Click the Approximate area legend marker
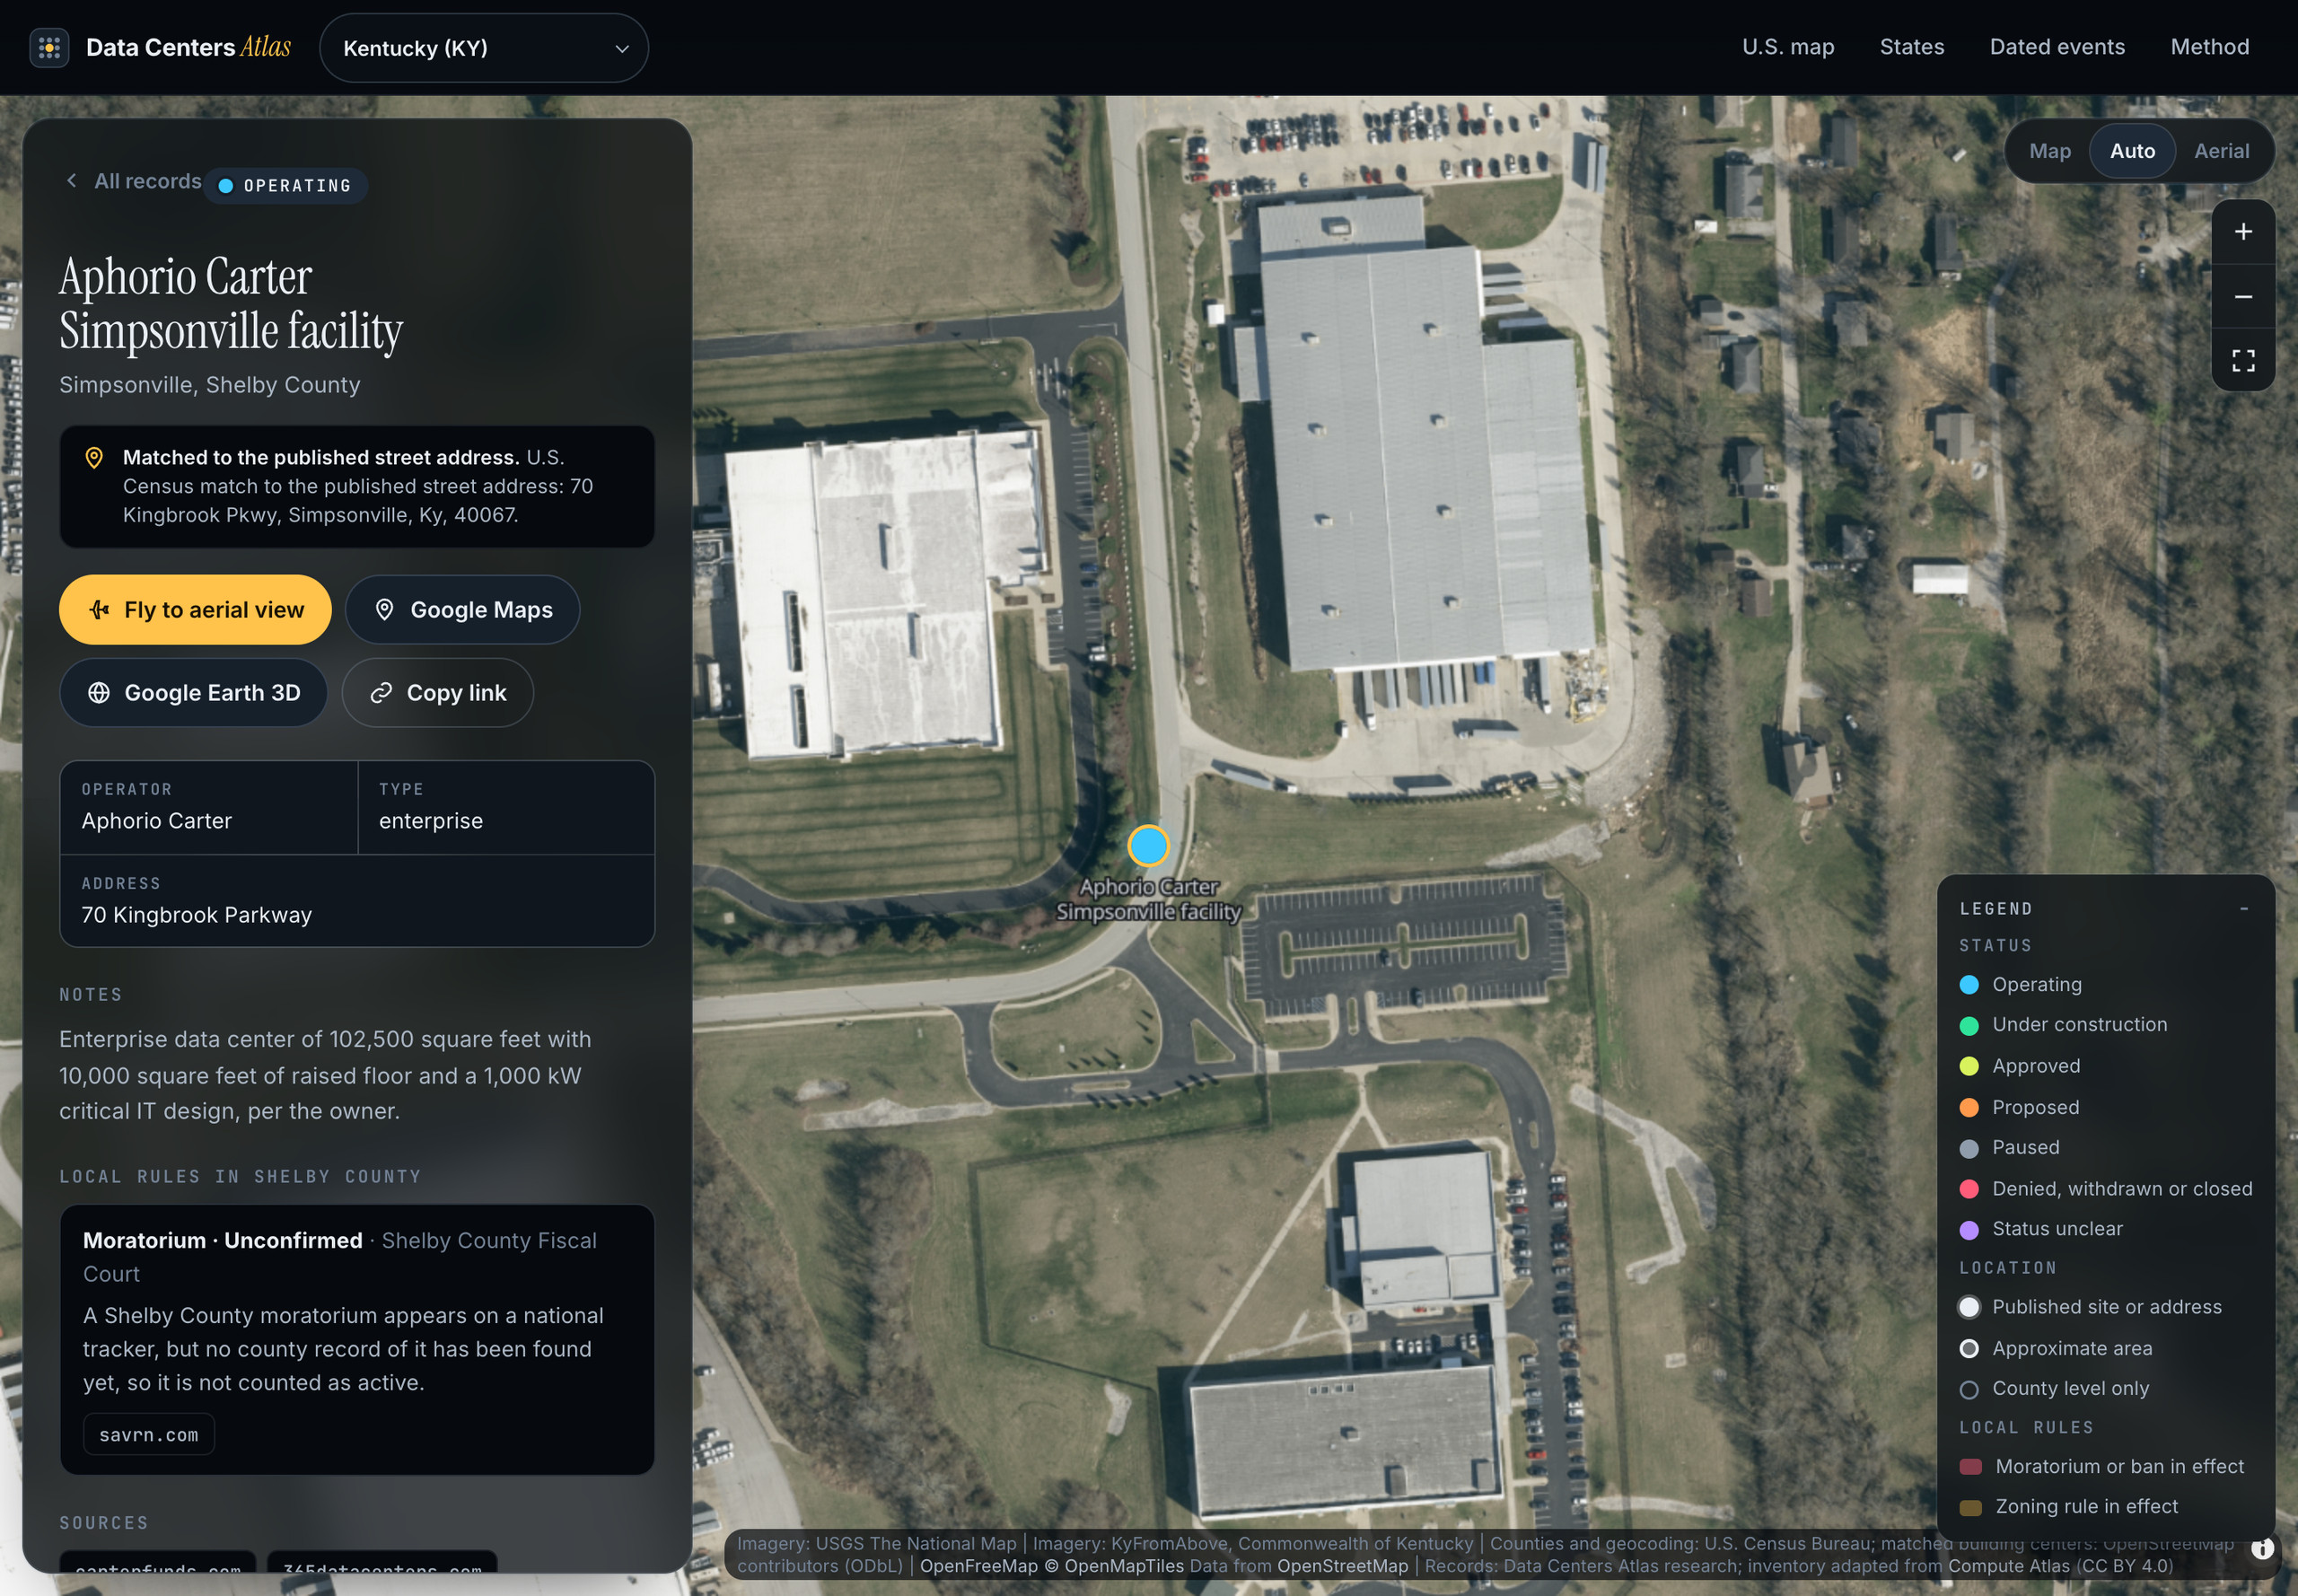The width and height of the screenshot is (2298, 1596). coord(1969,1349)
